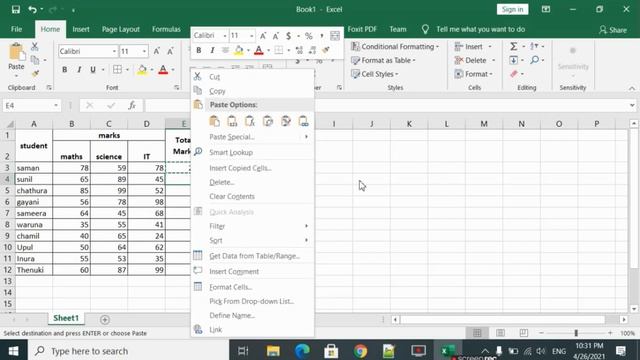Expand Cell Styles dropdown
This screenshot has height=360, width=640.
(x=397, y=74)
